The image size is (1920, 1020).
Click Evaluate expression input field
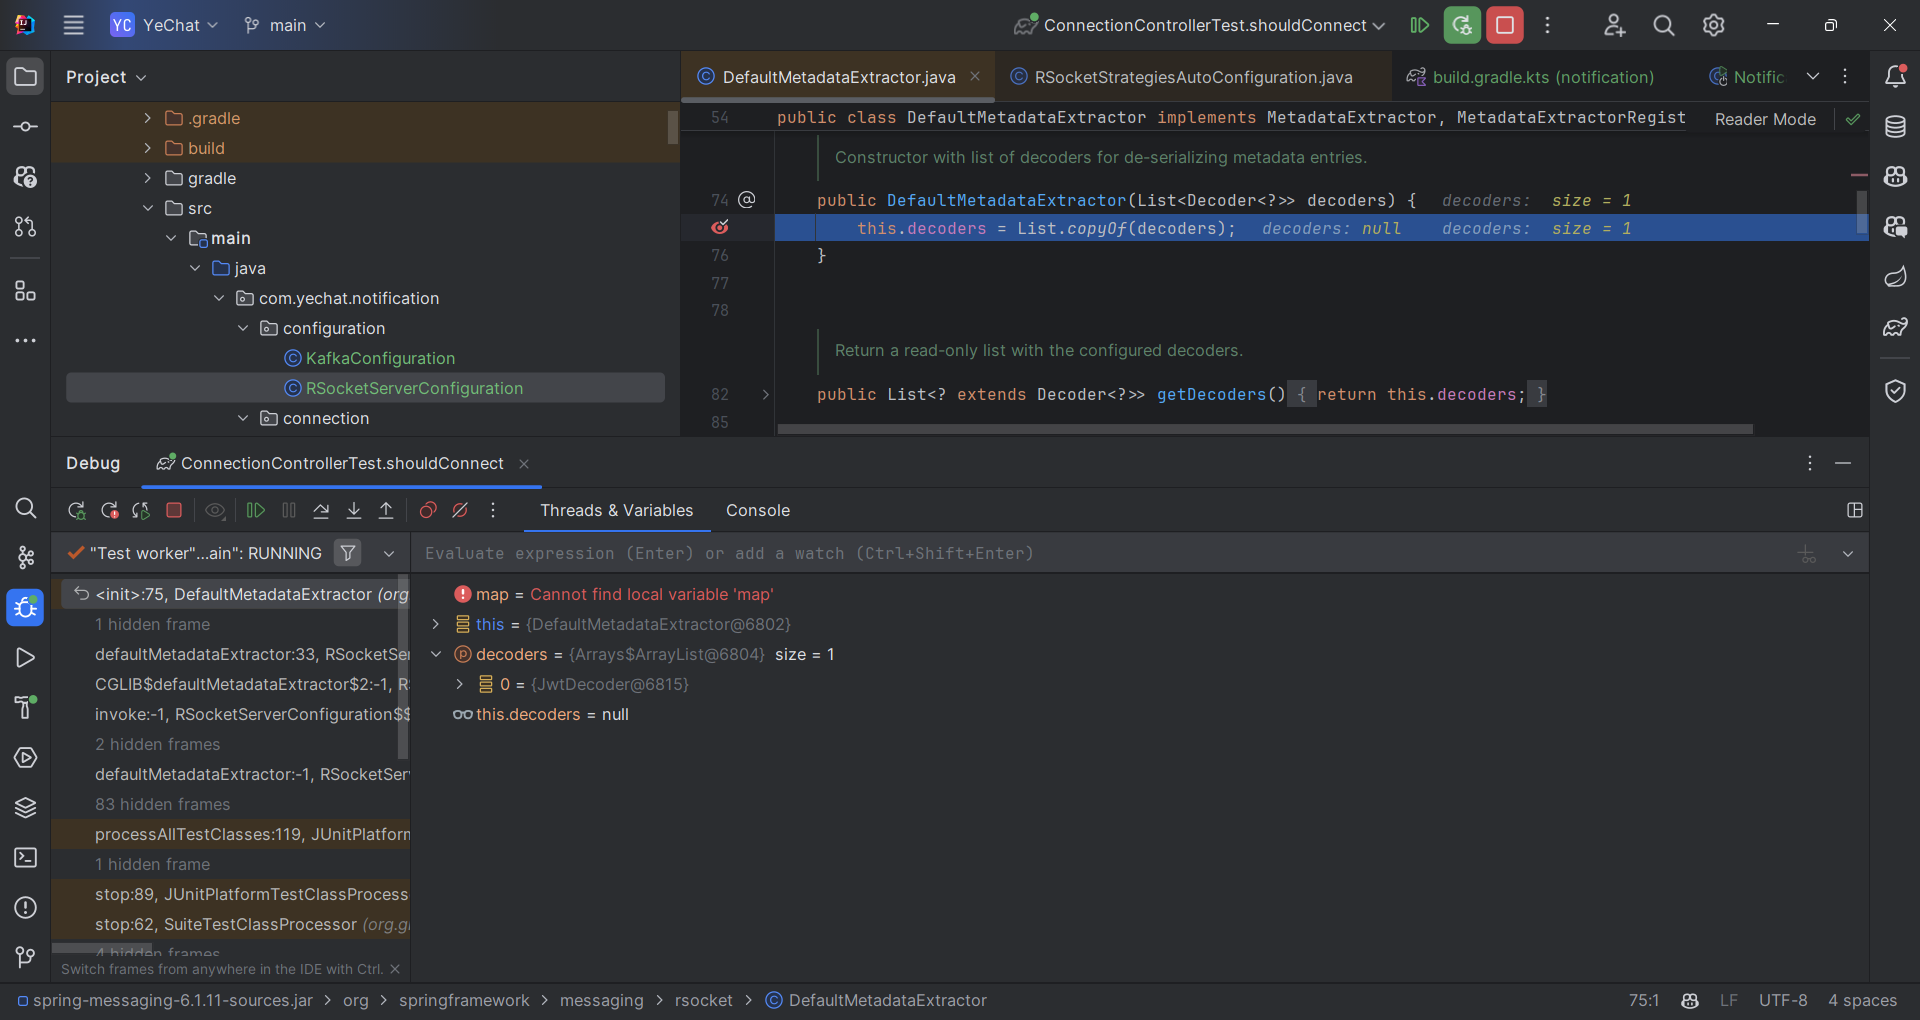pos(1100,553)
